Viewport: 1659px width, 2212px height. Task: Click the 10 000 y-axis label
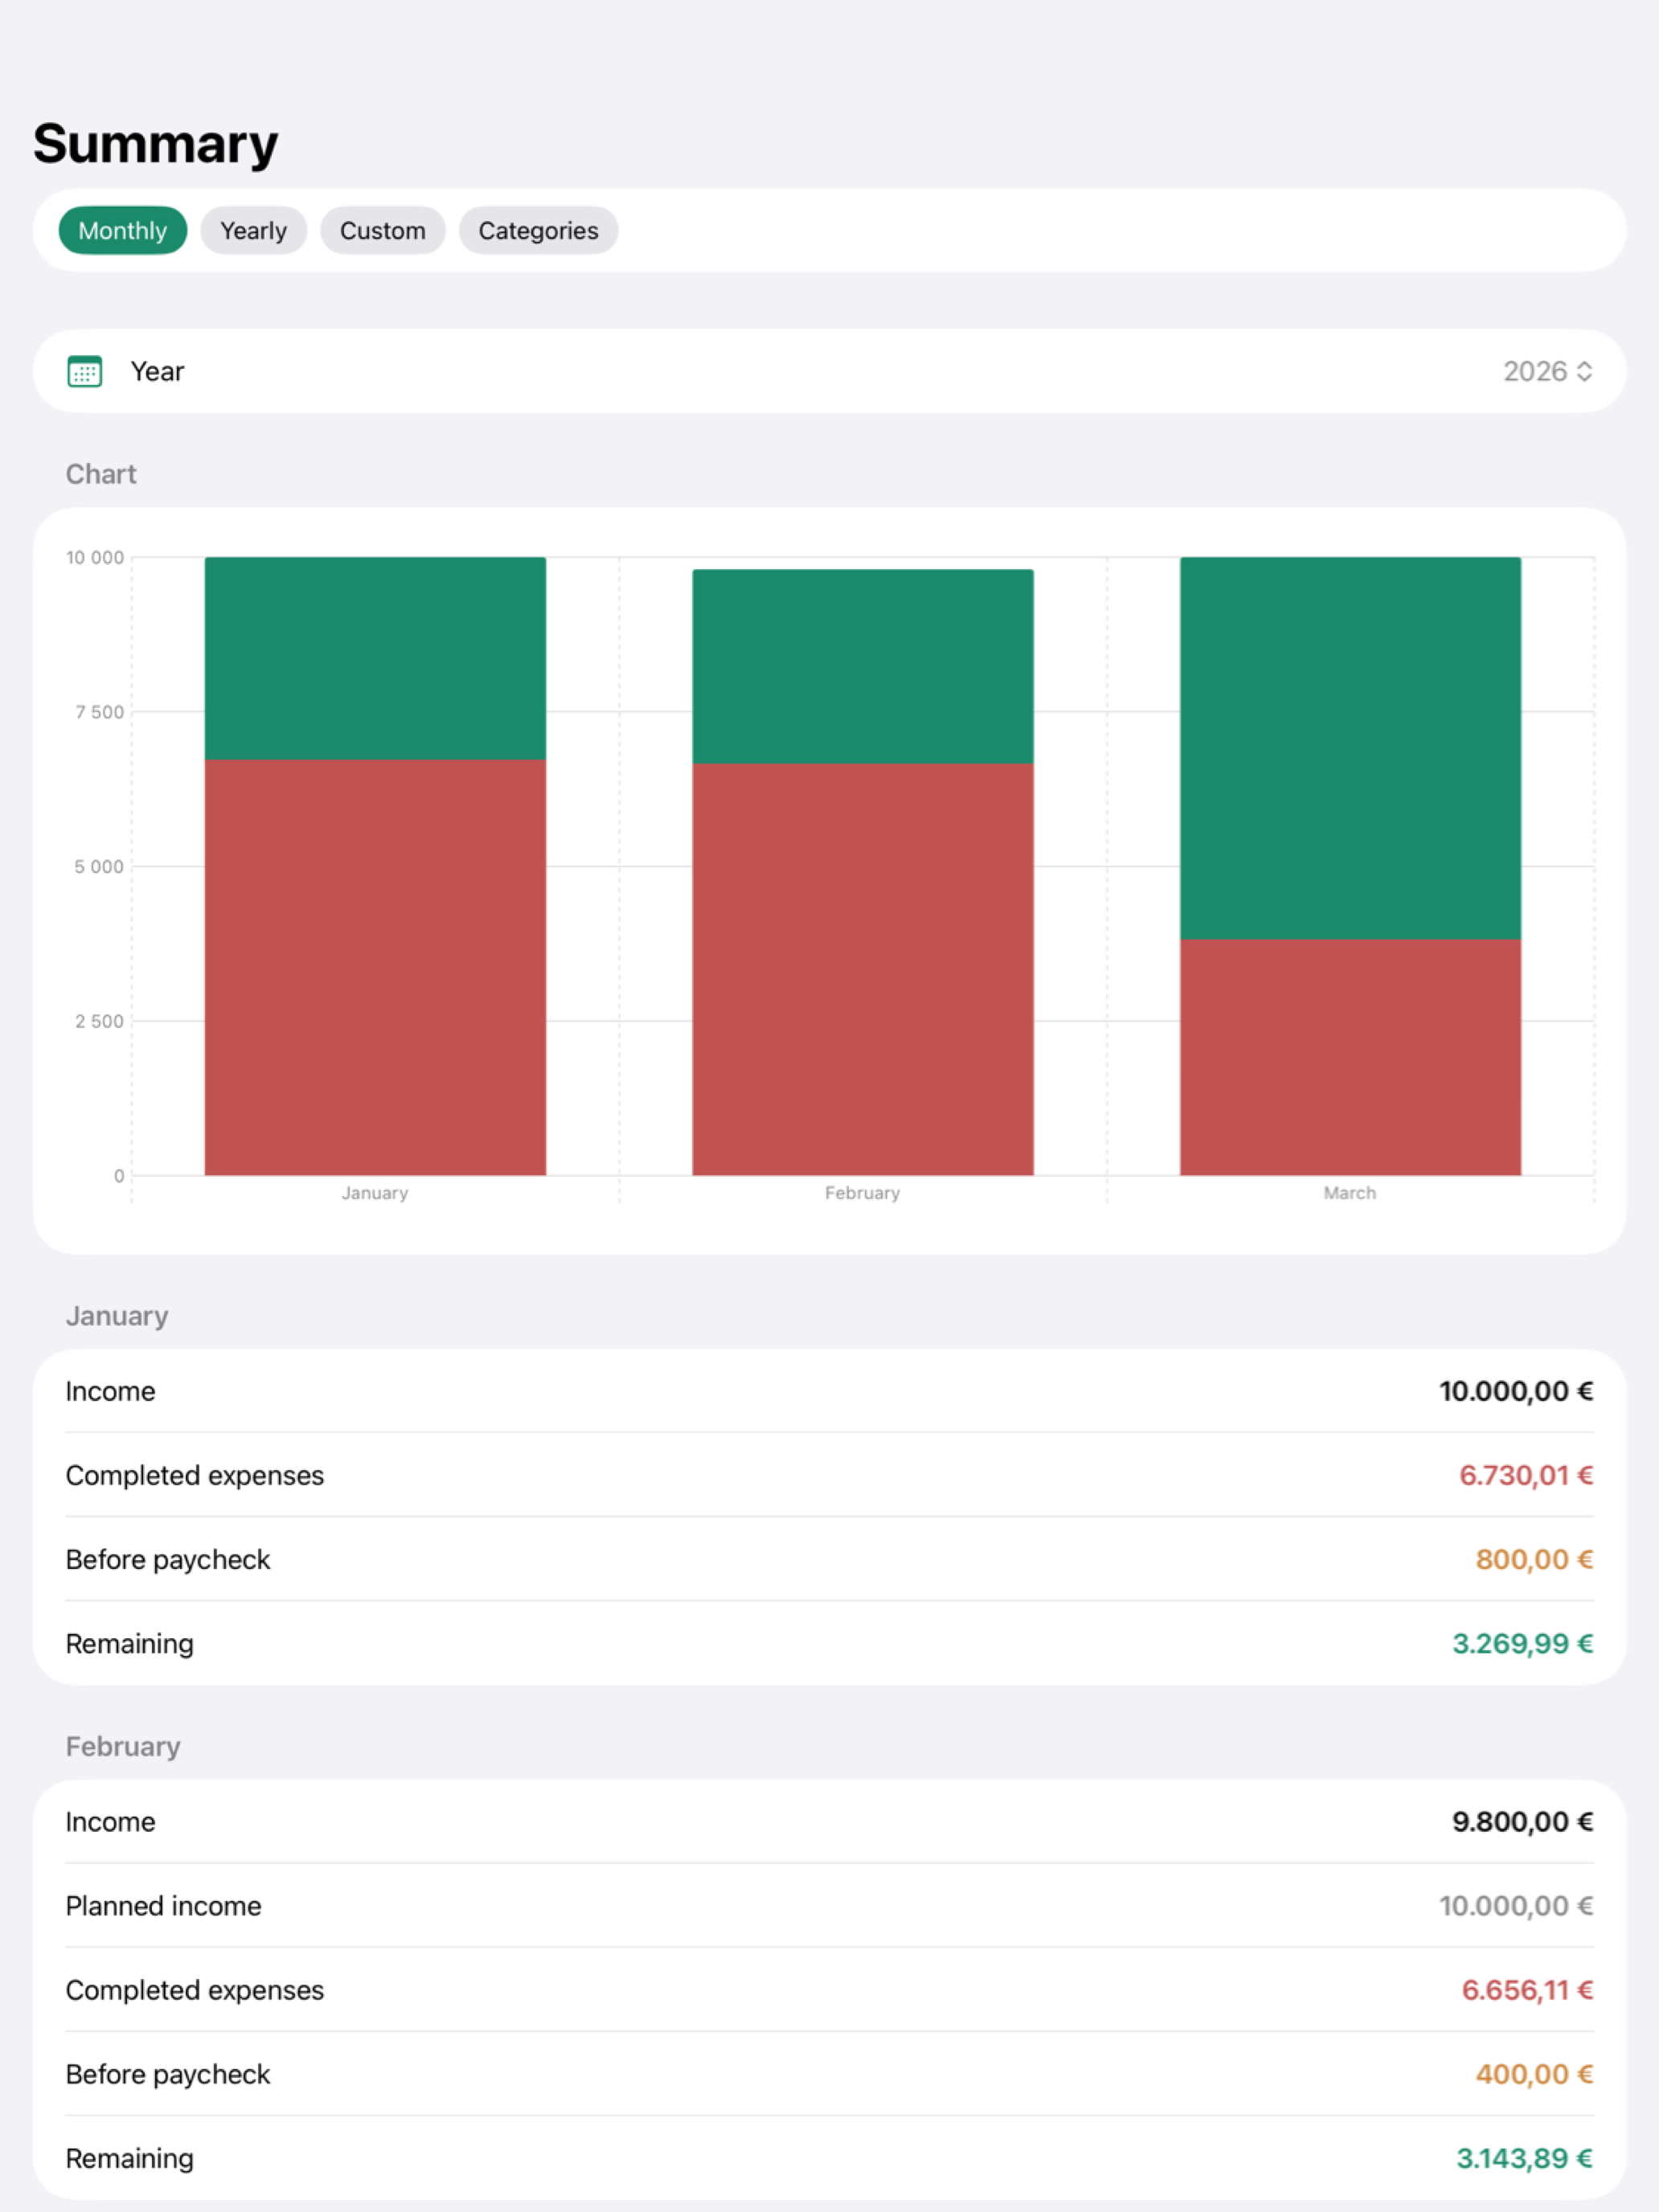click(95, 558)
